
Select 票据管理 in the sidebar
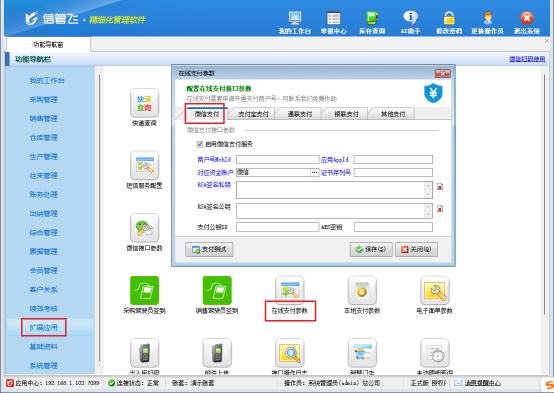[x=43, y=252]
